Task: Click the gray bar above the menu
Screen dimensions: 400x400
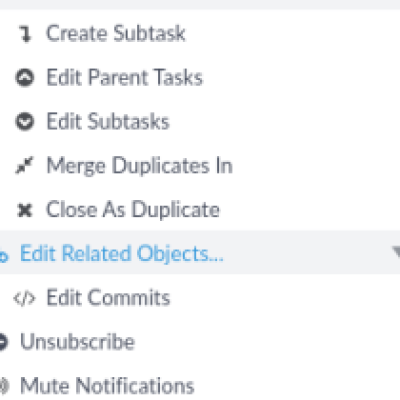Action: (200, 4)
